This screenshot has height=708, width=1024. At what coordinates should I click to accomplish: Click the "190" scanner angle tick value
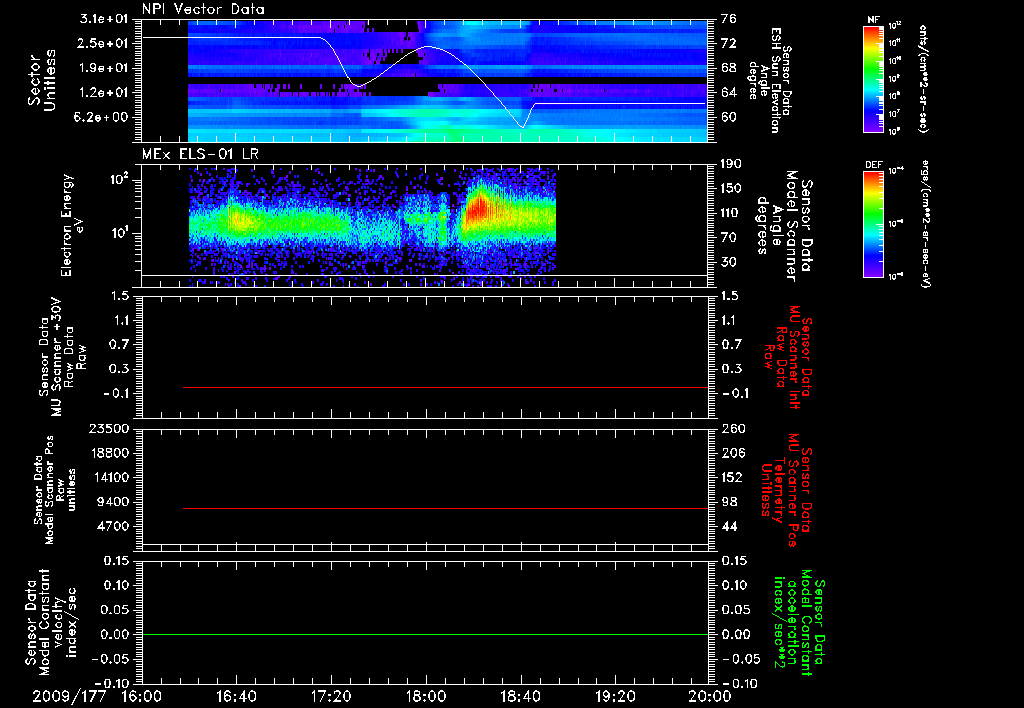(731, 164)
